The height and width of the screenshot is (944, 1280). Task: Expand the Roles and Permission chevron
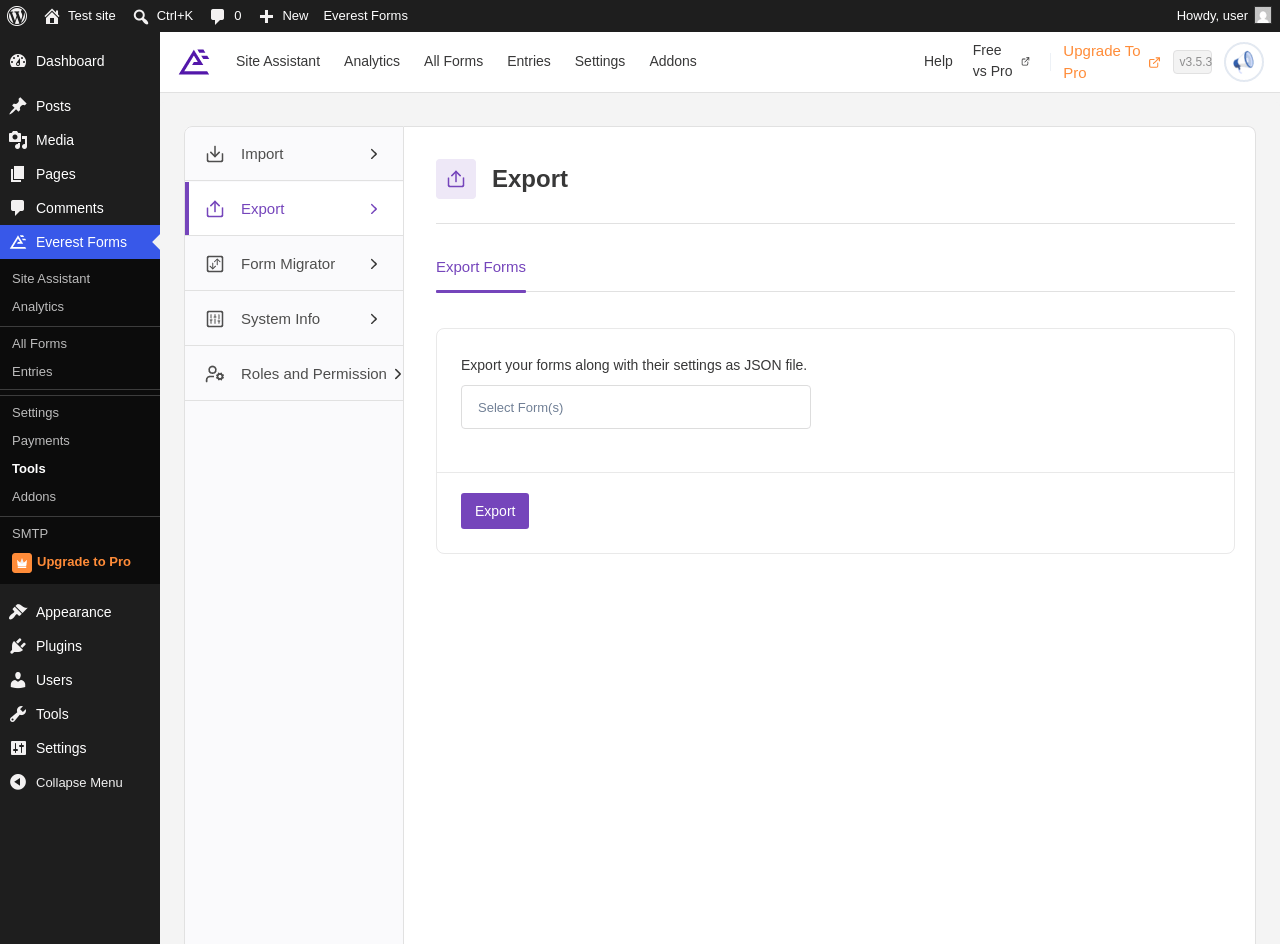point(398,374)
